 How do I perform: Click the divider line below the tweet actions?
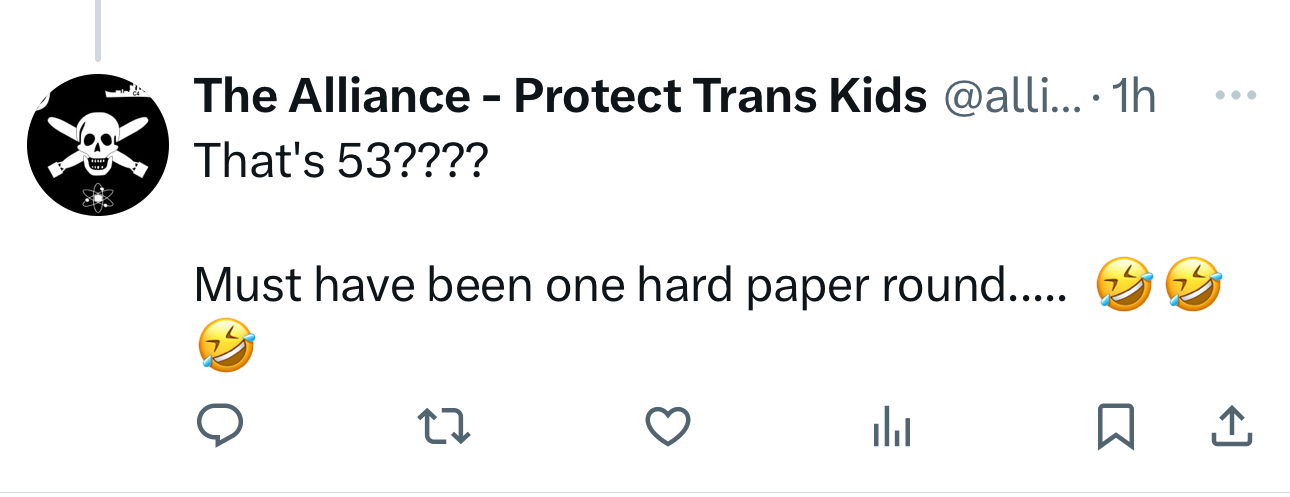645,492
